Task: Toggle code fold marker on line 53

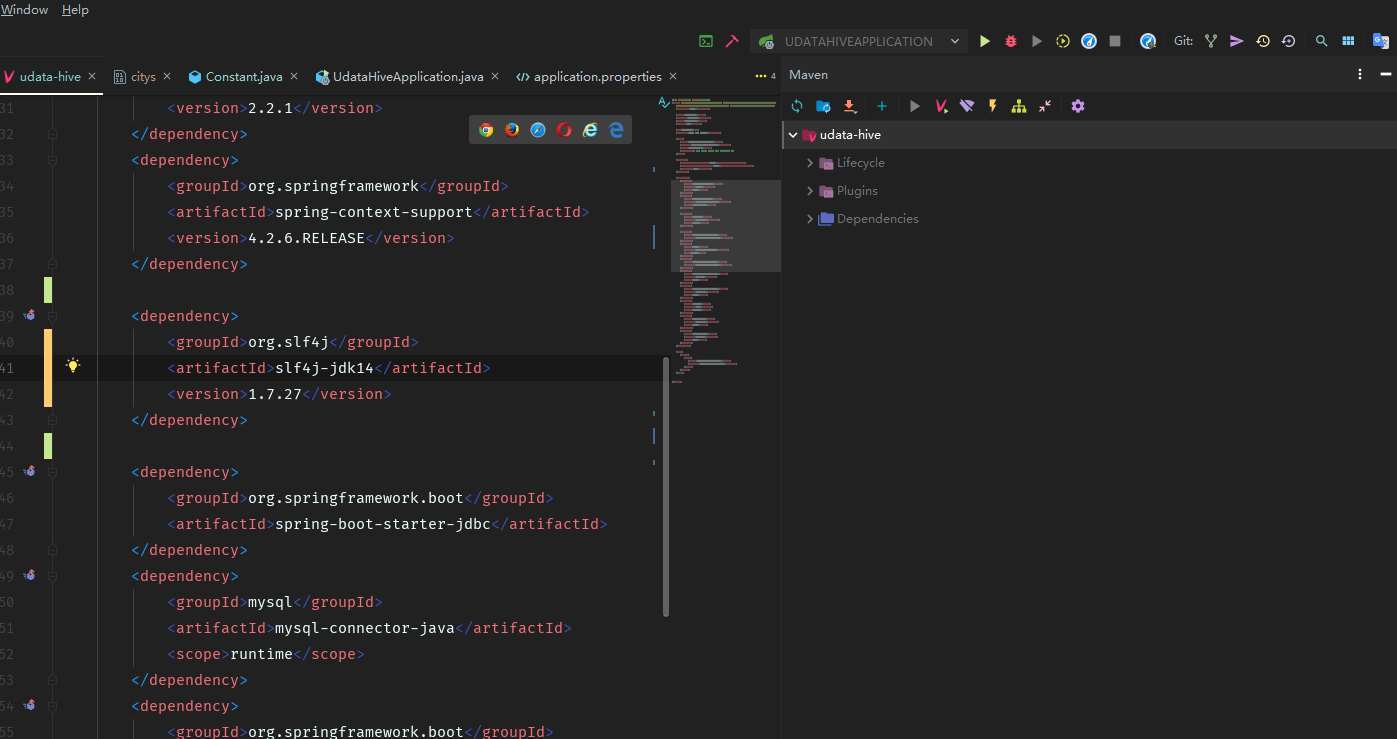Action: coord(52,680)
